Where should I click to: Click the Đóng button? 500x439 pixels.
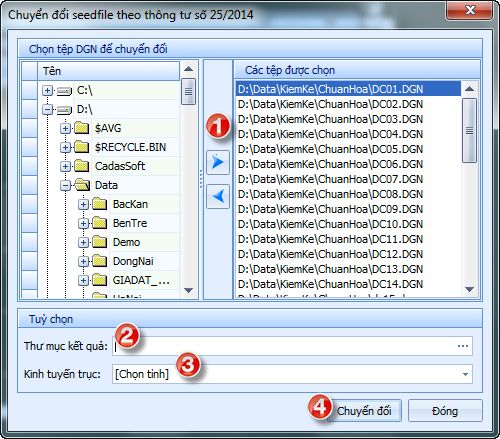coord(445,411)
